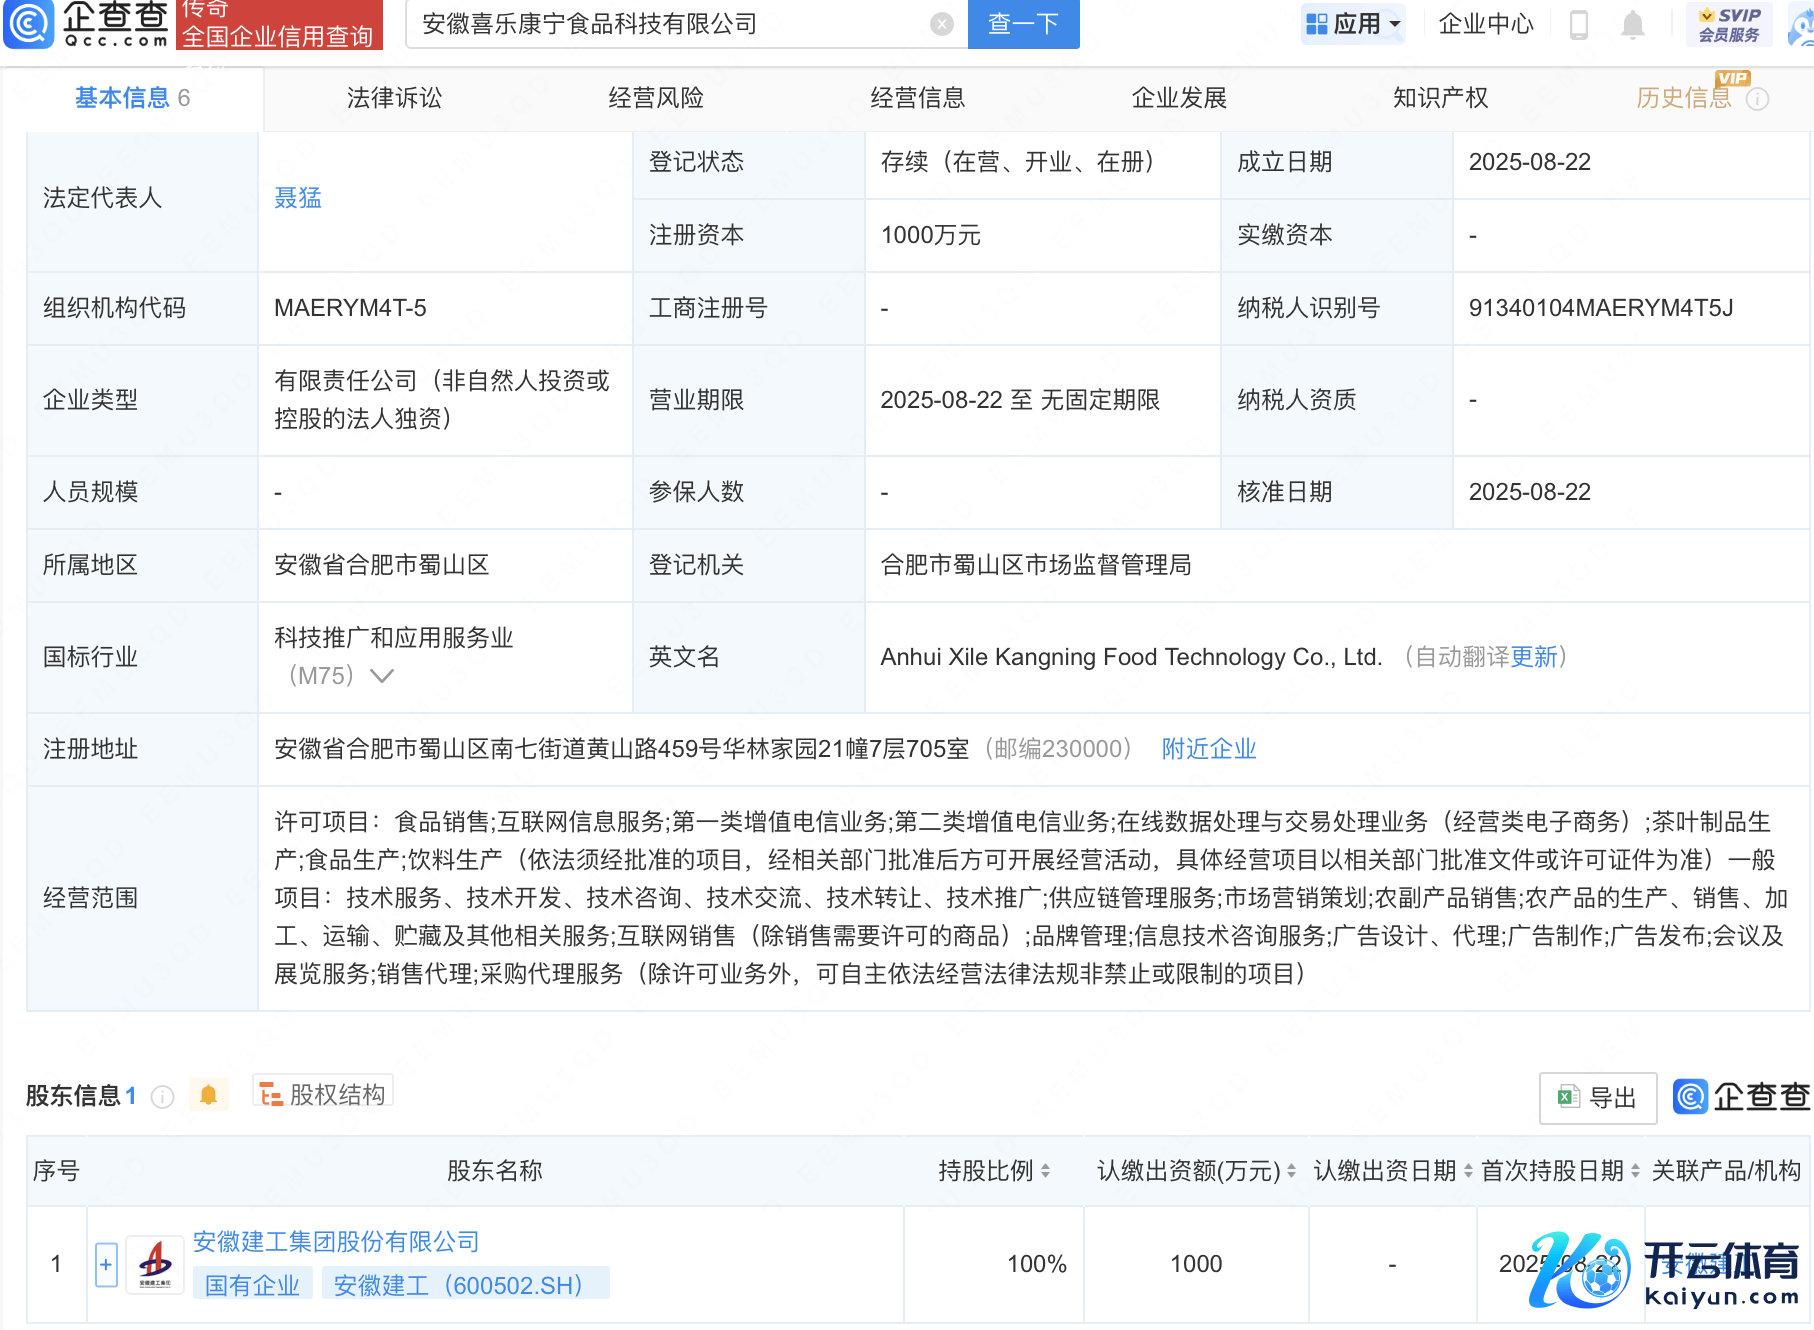Switch to 知识产权 tab
The image size is (1814, 1330).
(x=1440, y=98)
